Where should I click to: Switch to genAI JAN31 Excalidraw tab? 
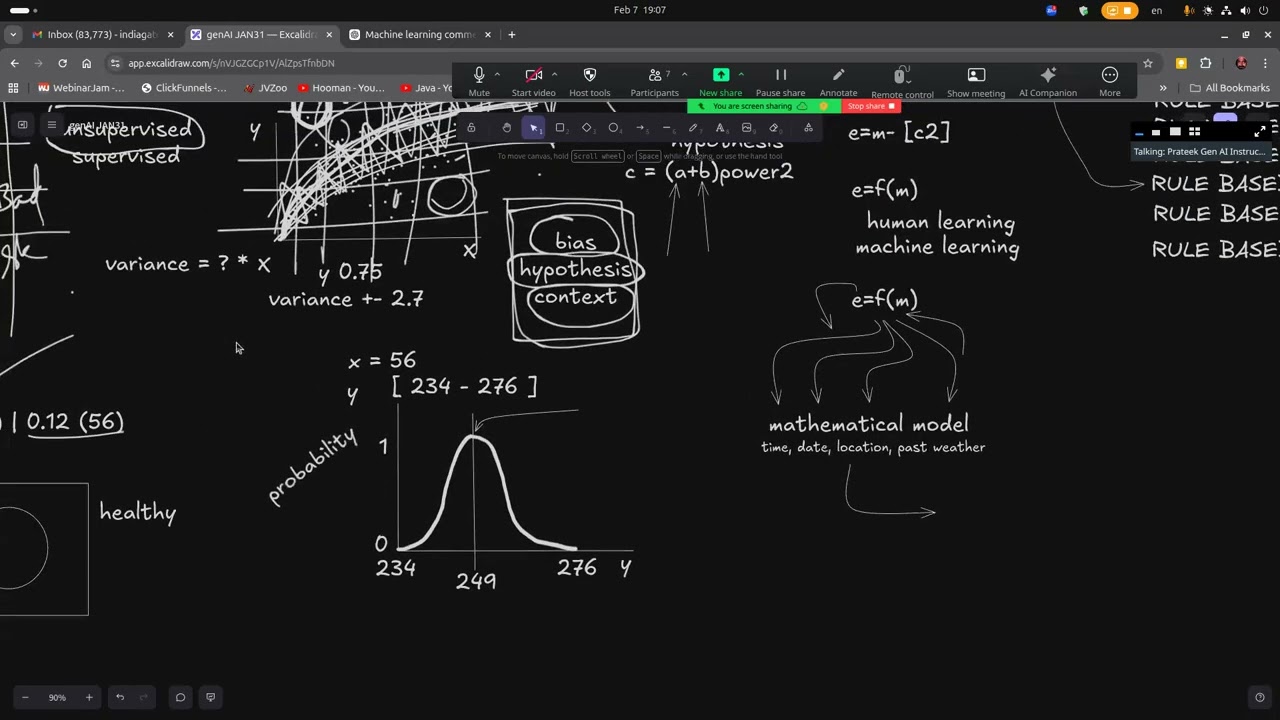260,34
